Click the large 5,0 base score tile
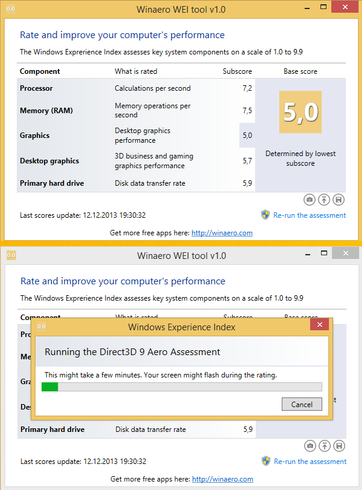The height and width of the screenshot is (490, 362). pyautogui.click(x=300, y=112)
